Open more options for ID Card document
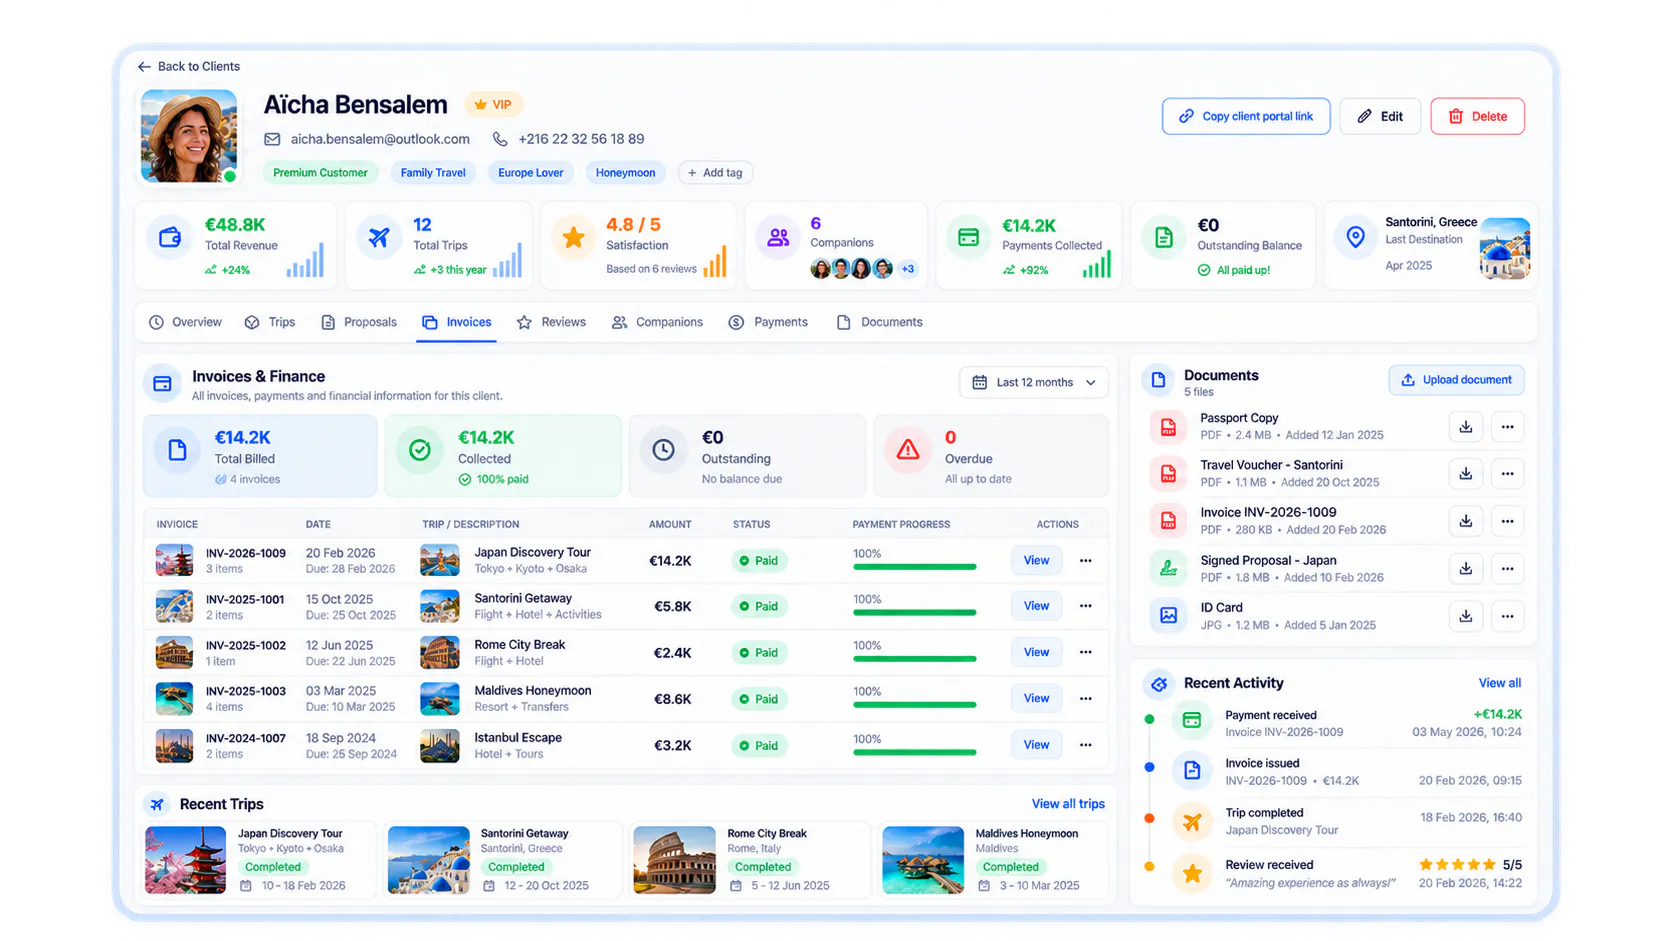Viewport: 1672px width, 941px height. coord(1507,616)
